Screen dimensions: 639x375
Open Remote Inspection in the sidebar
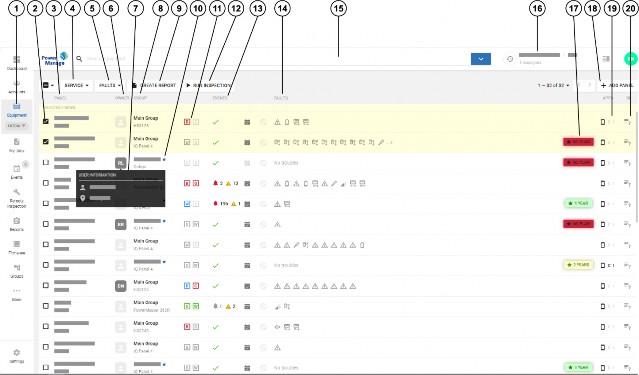click(16, 198)
